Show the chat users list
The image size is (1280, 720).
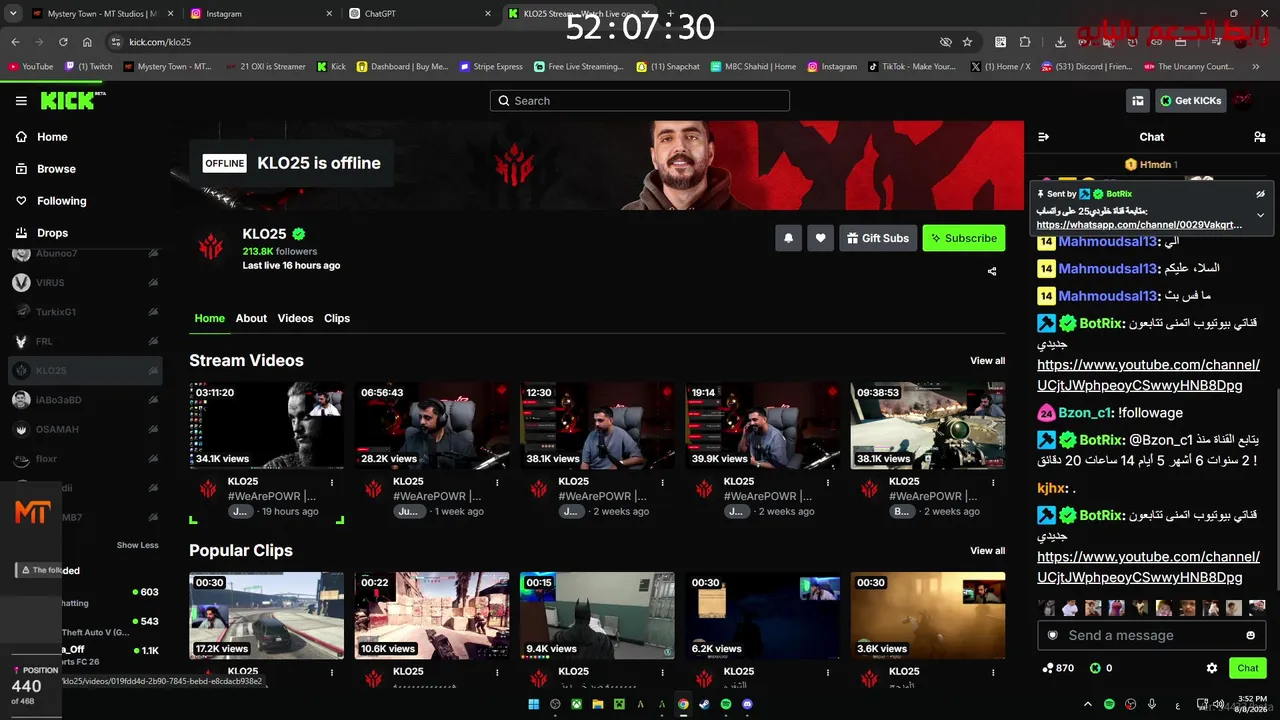click(x=1260, y=137)
